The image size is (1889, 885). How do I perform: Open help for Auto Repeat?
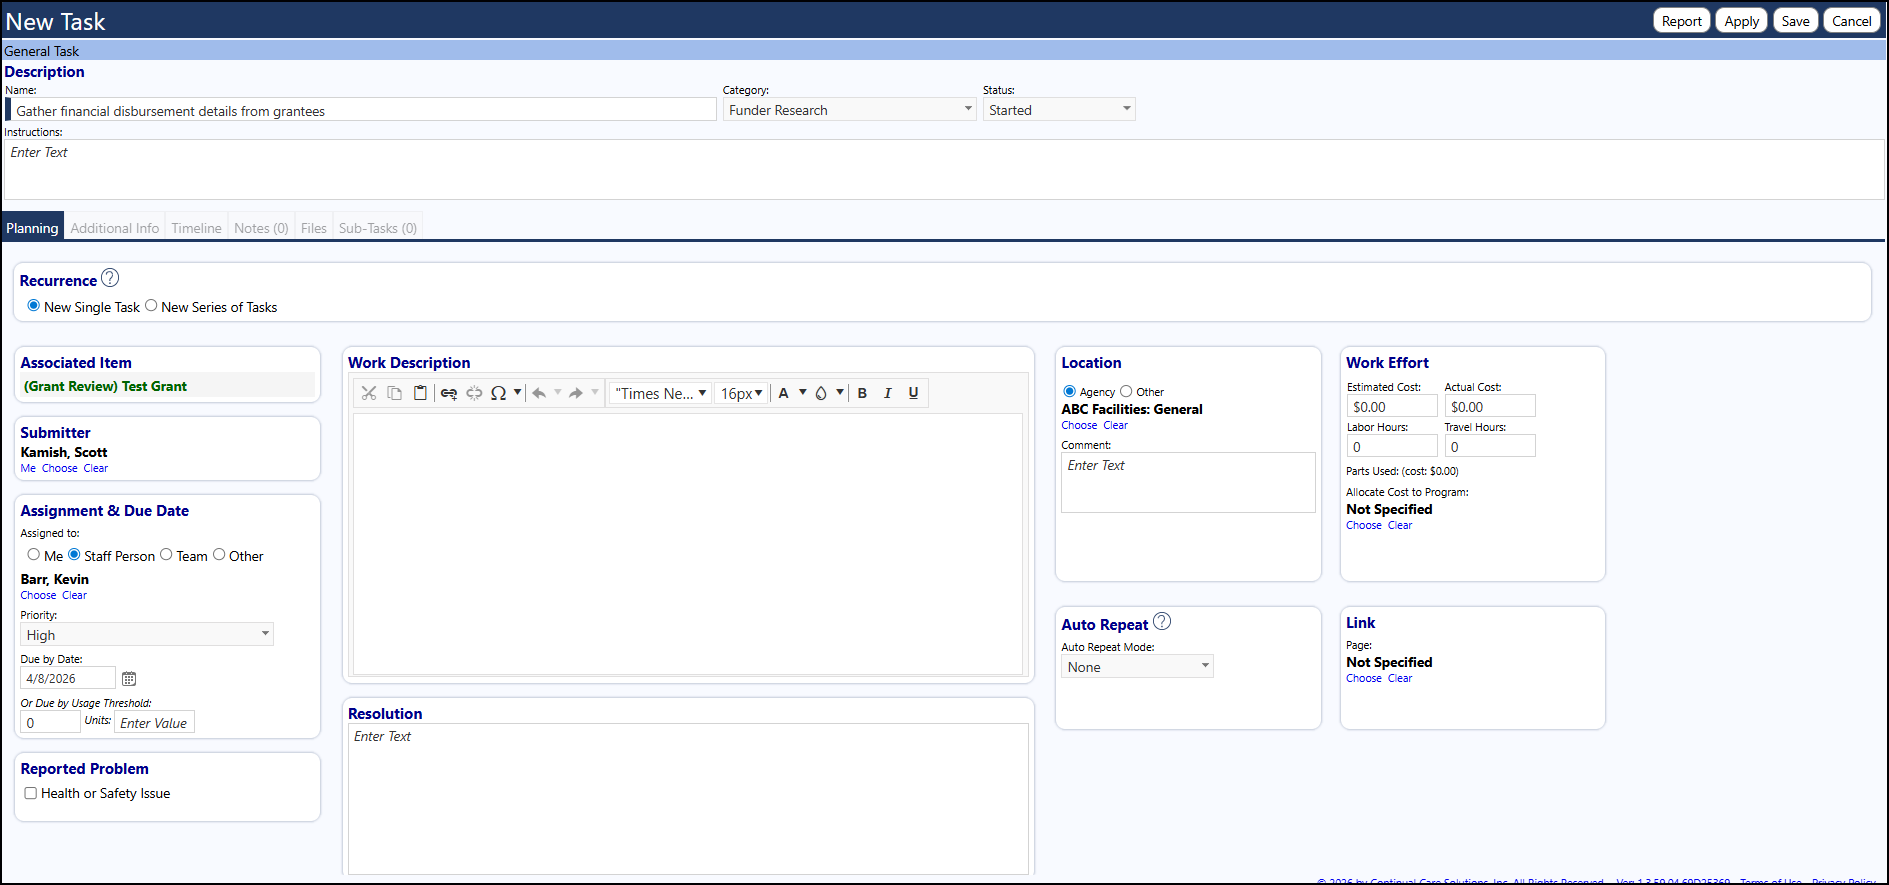click(x=1162, y=621)
